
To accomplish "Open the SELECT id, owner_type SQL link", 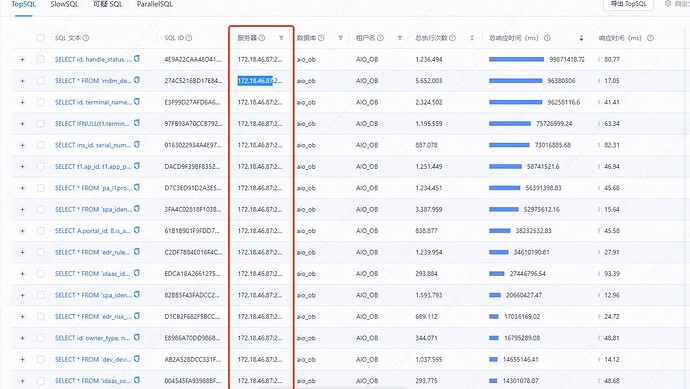I will pos(93,338).
